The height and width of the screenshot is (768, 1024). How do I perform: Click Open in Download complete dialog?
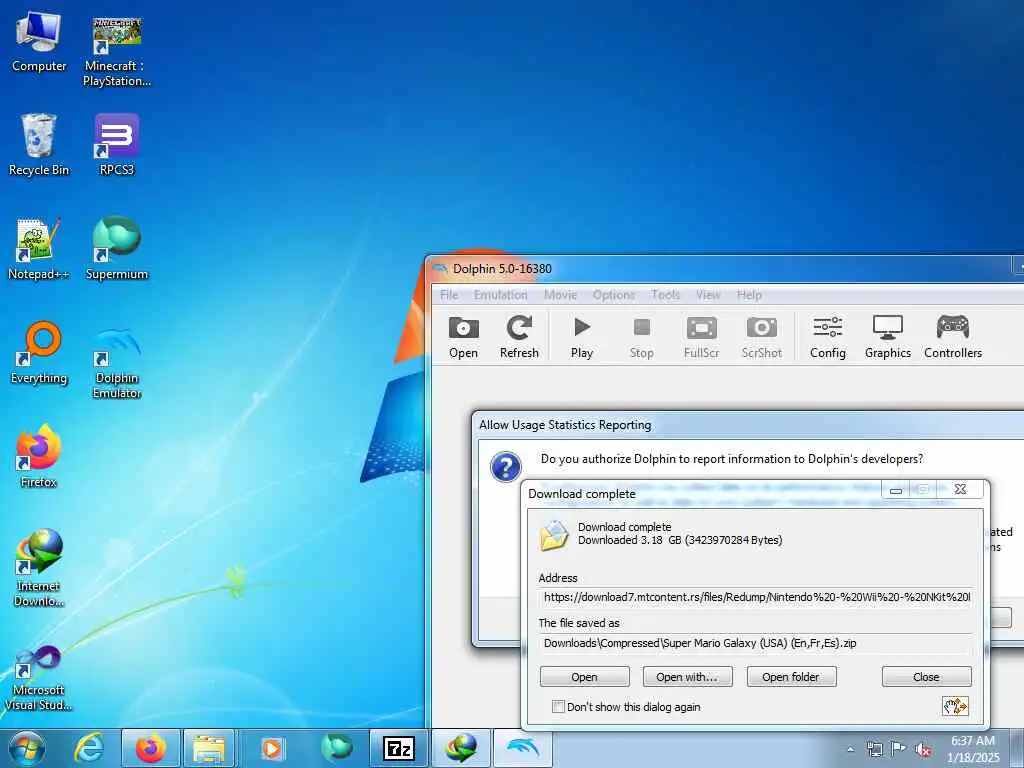click(x=584, y=677)
